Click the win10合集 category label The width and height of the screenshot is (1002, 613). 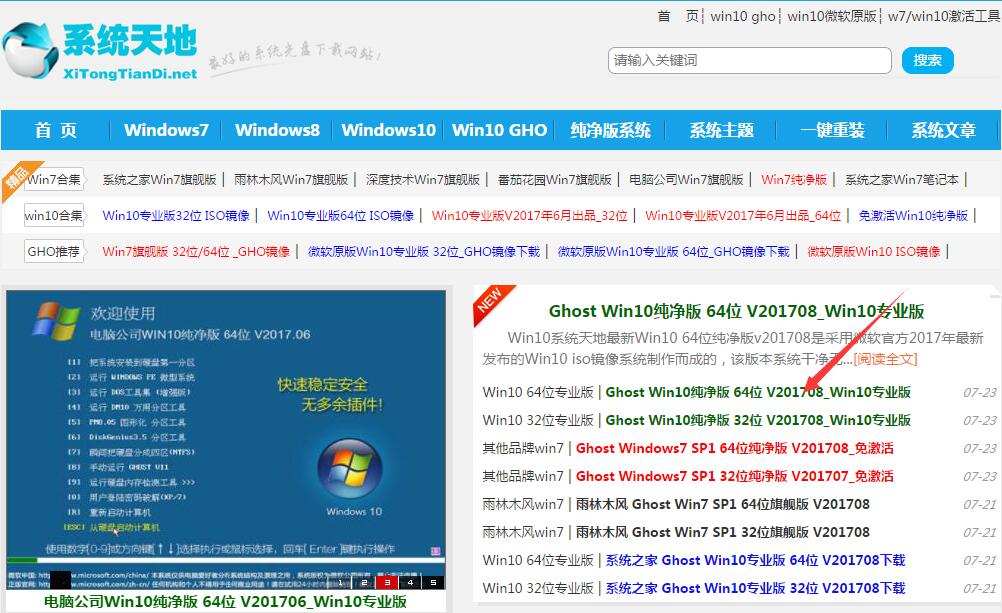(54, 215)
